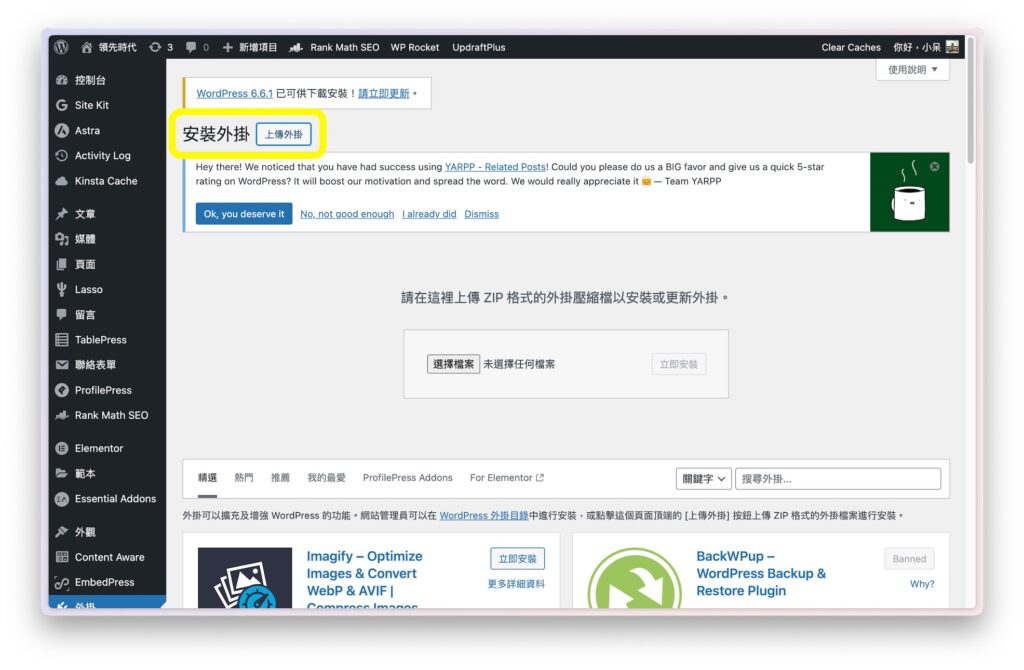Click the 請立即更新 update link

[x=383, y=93]
